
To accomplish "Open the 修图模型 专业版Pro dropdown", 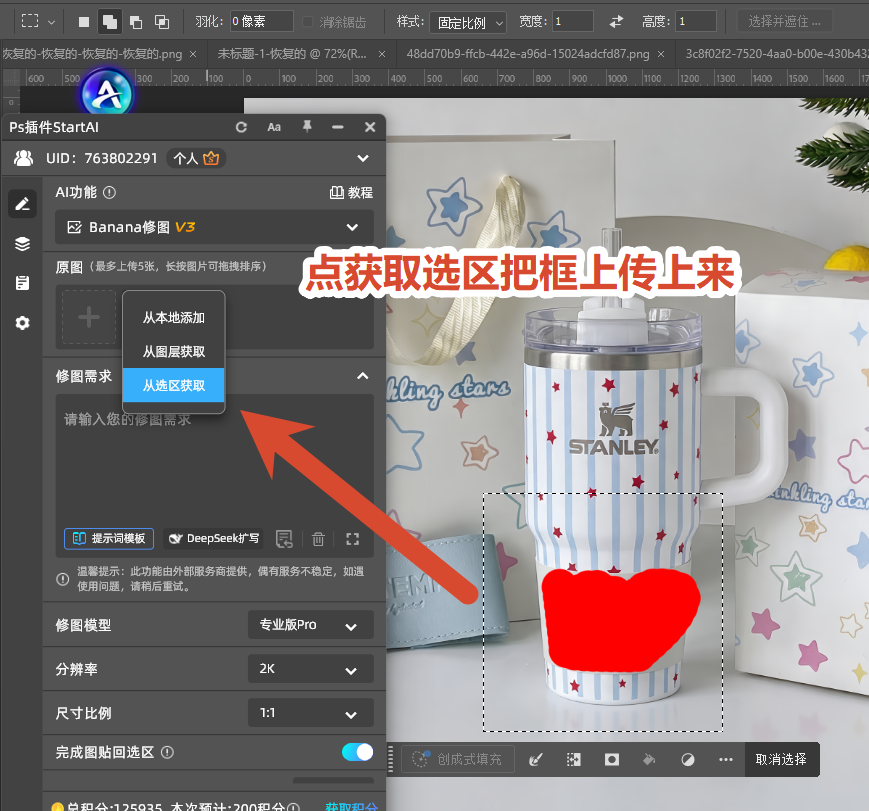I will click(x=310, y=625).
